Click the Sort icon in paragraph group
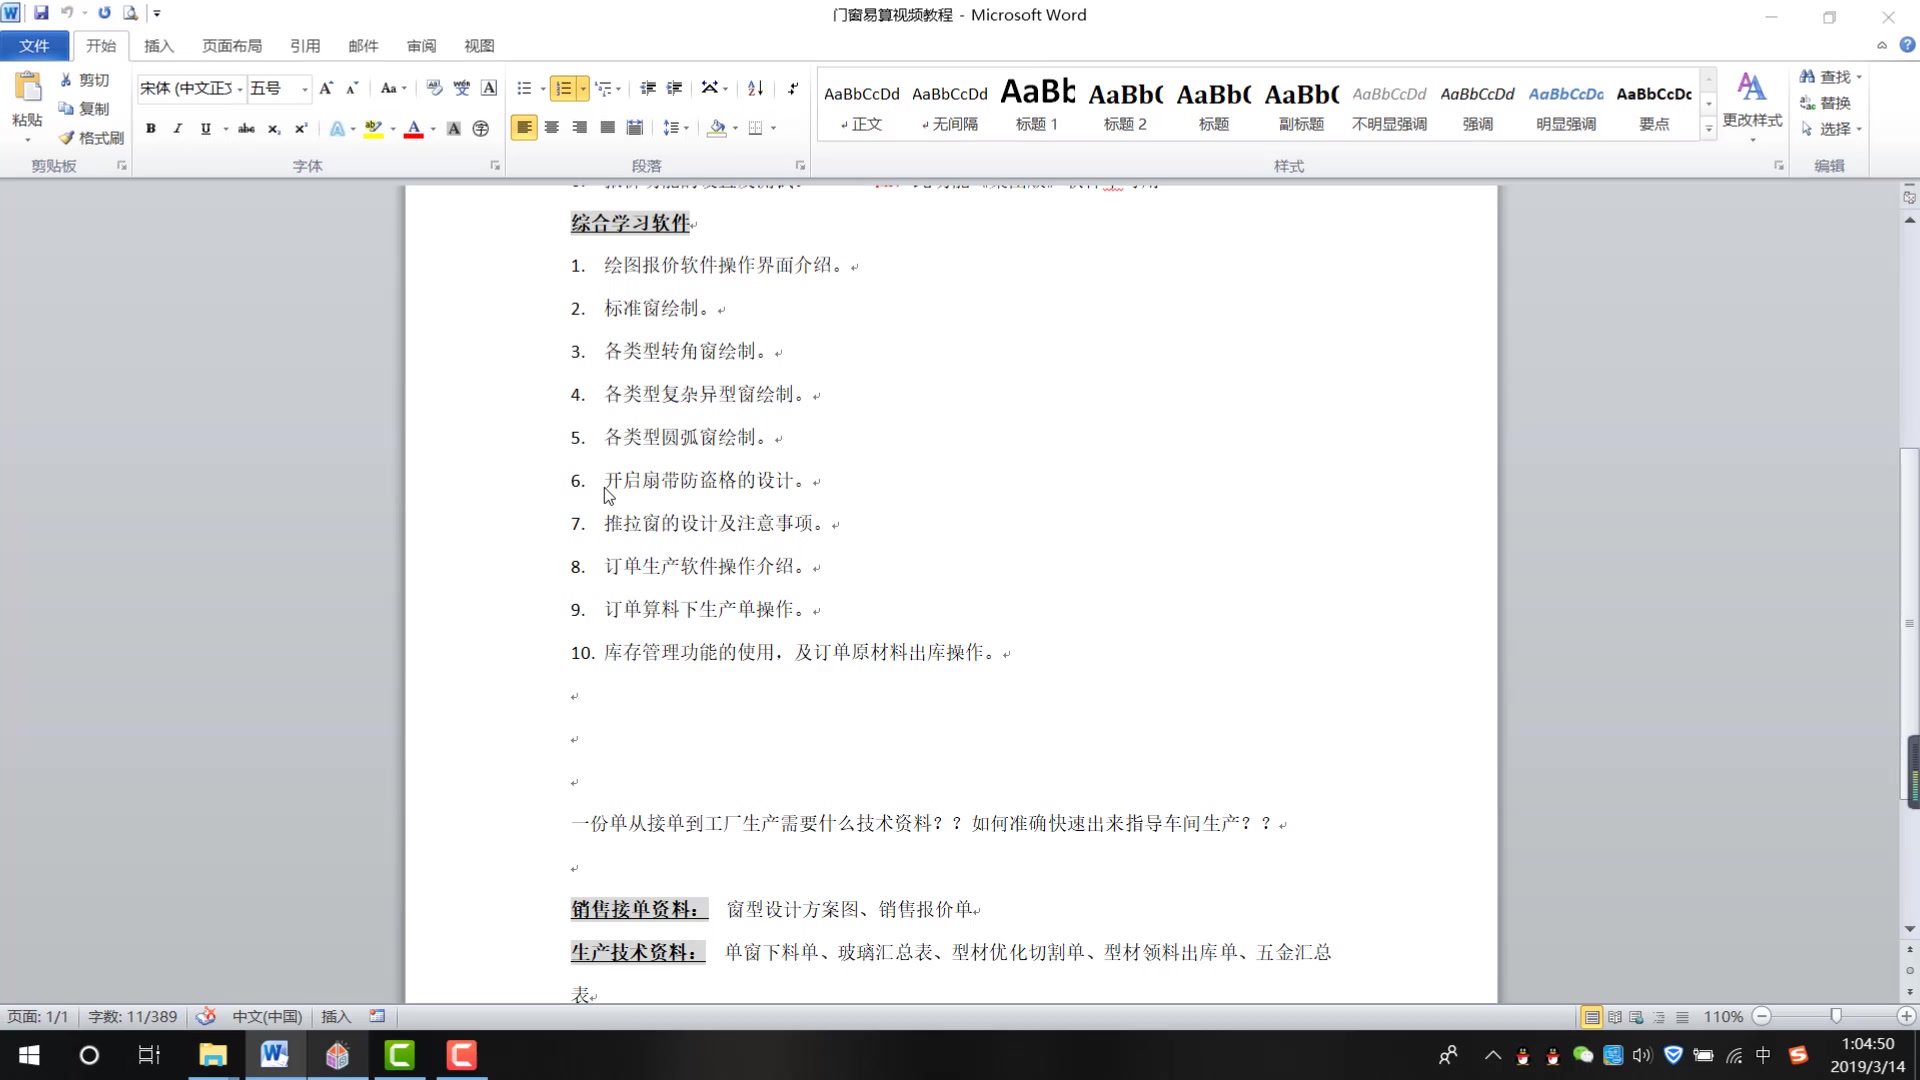Screen dimensions: 1920x1080 [756, 88]
